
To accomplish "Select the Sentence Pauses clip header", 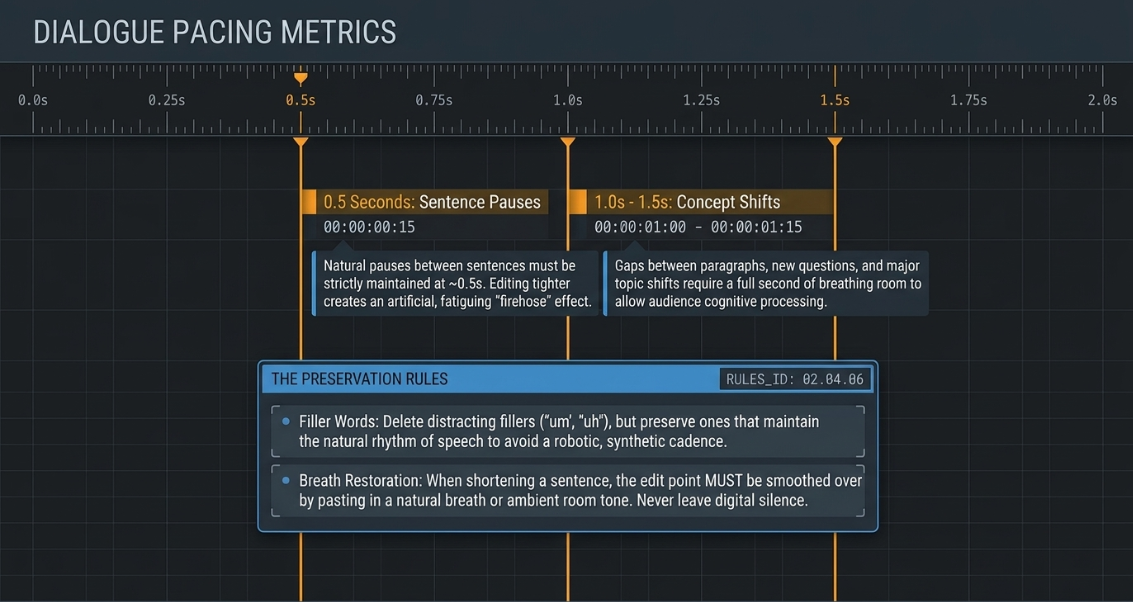I will point(425,202).
